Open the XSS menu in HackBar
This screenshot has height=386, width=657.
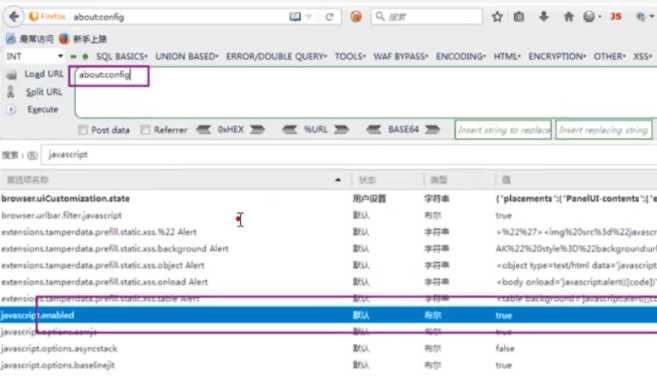click(643, 57)
